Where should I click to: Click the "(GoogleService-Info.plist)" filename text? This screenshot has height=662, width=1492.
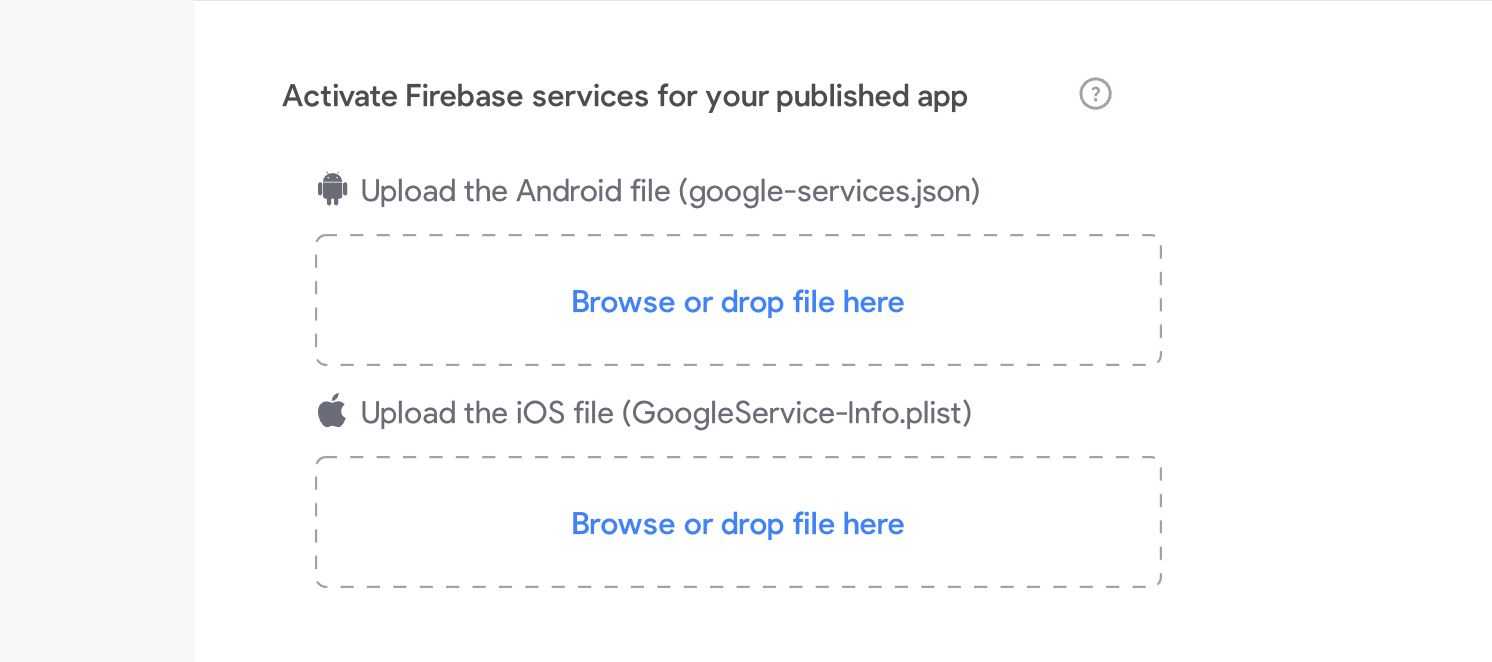click(x=797, y=413)
